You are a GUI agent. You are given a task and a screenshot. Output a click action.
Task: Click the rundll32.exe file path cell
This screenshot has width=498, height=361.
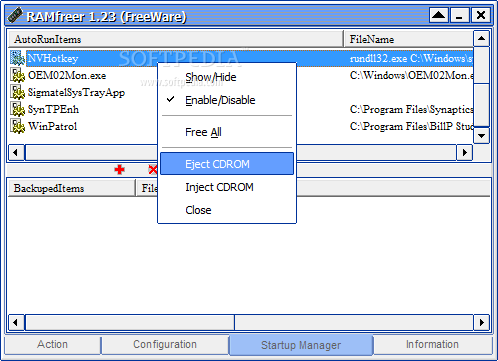(411, 59)
